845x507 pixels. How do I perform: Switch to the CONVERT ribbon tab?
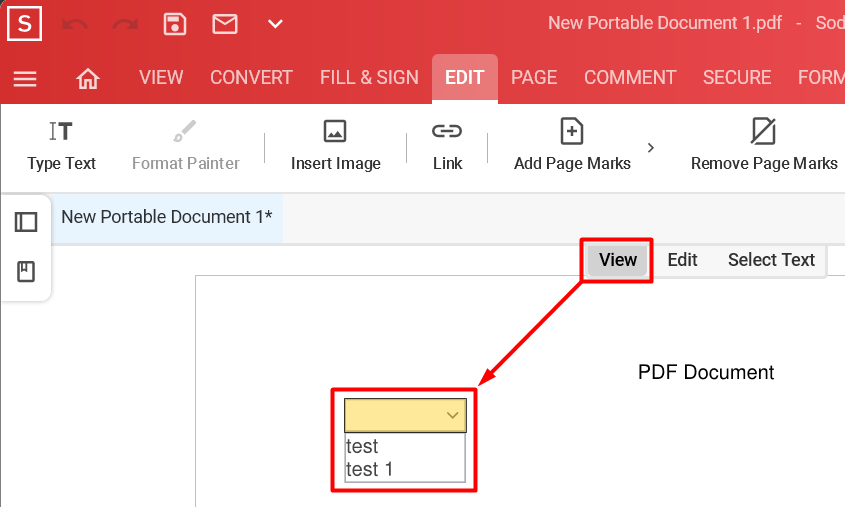point(251,78)
